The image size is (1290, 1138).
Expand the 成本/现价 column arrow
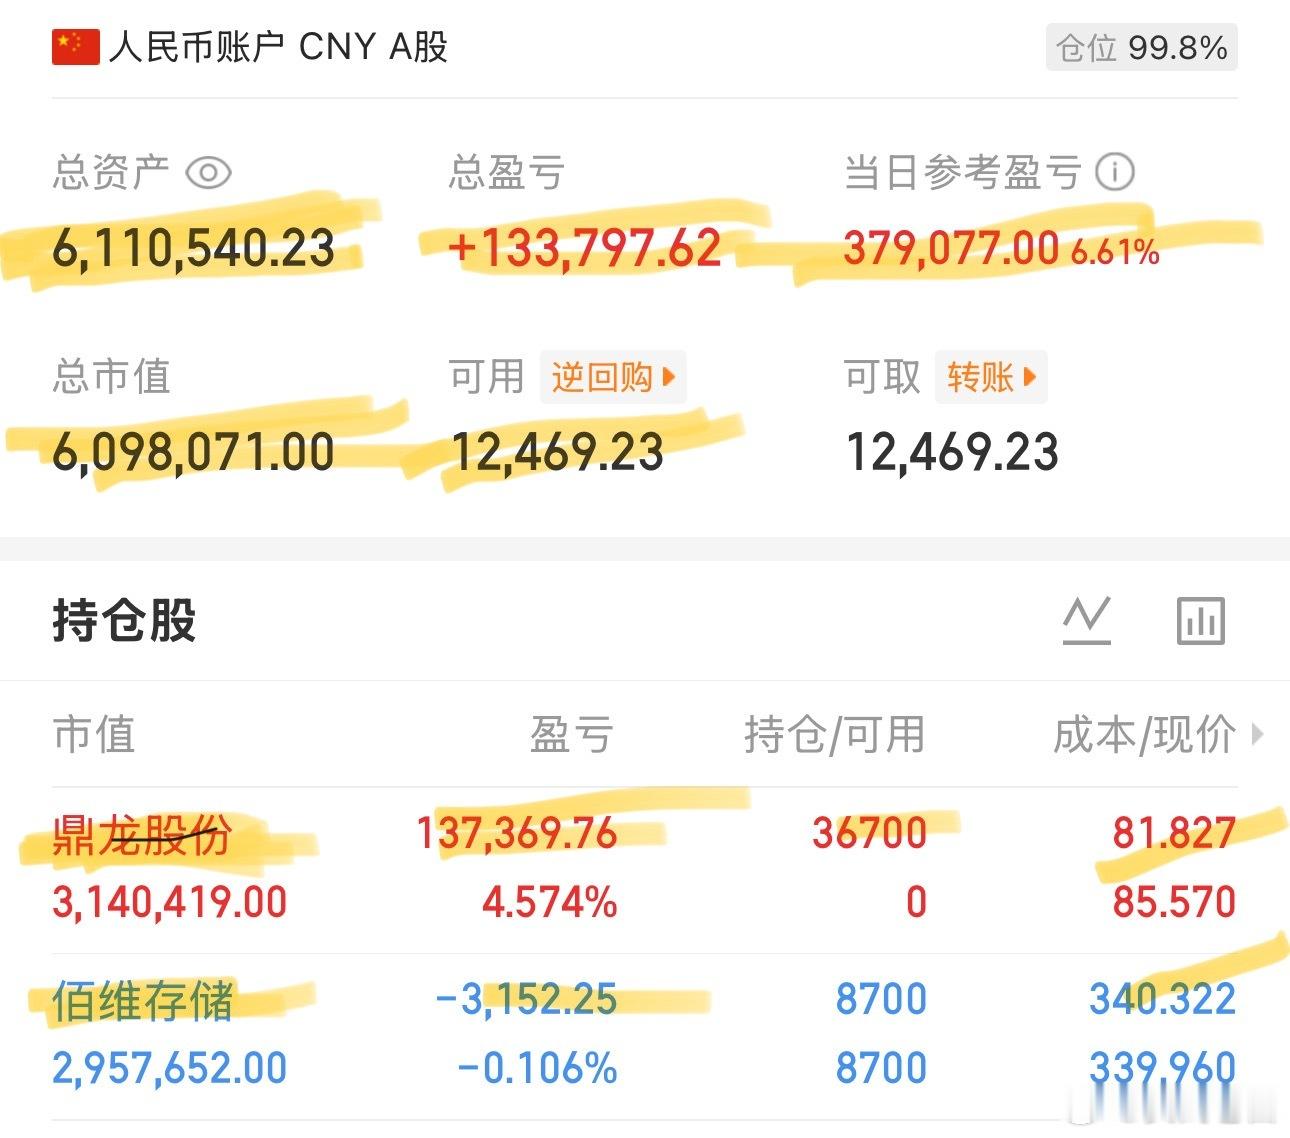(x=1257, y=735)
